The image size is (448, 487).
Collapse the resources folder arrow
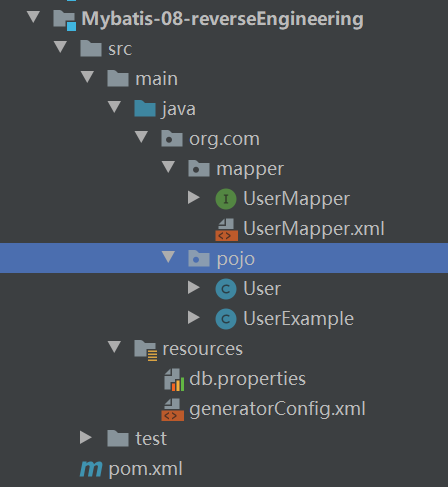tap(114, 347)
